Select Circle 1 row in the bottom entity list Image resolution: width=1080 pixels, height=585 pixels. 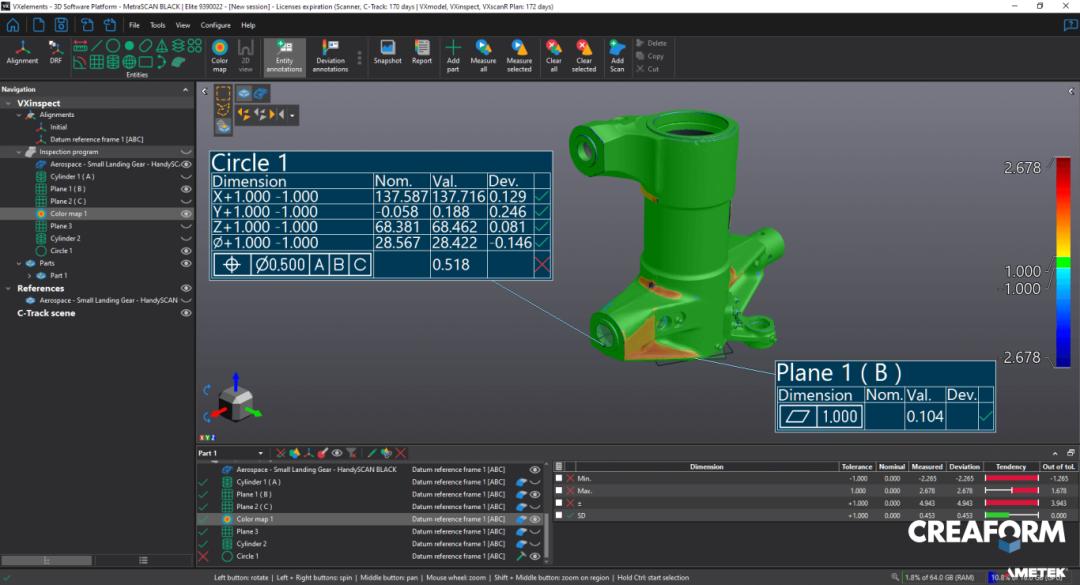point(370,556)
